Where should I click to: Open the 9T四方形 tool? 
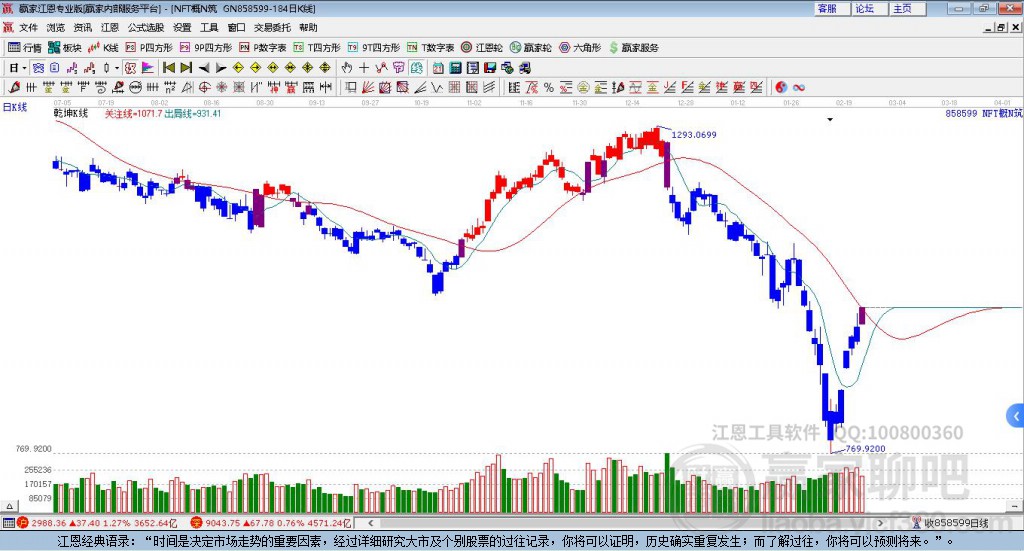click(x=374, y=48)
